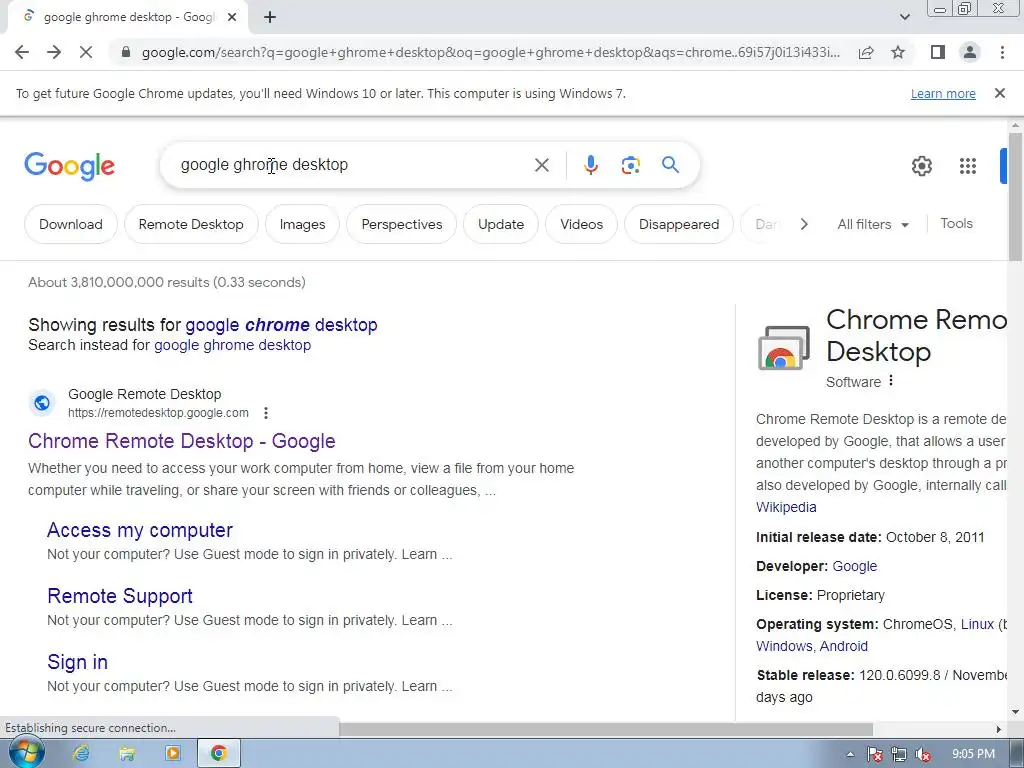Image resolution: width=1024 pixels, height=768 pixels.
Task: Select the Update filter chip
Action: (501, 224)
